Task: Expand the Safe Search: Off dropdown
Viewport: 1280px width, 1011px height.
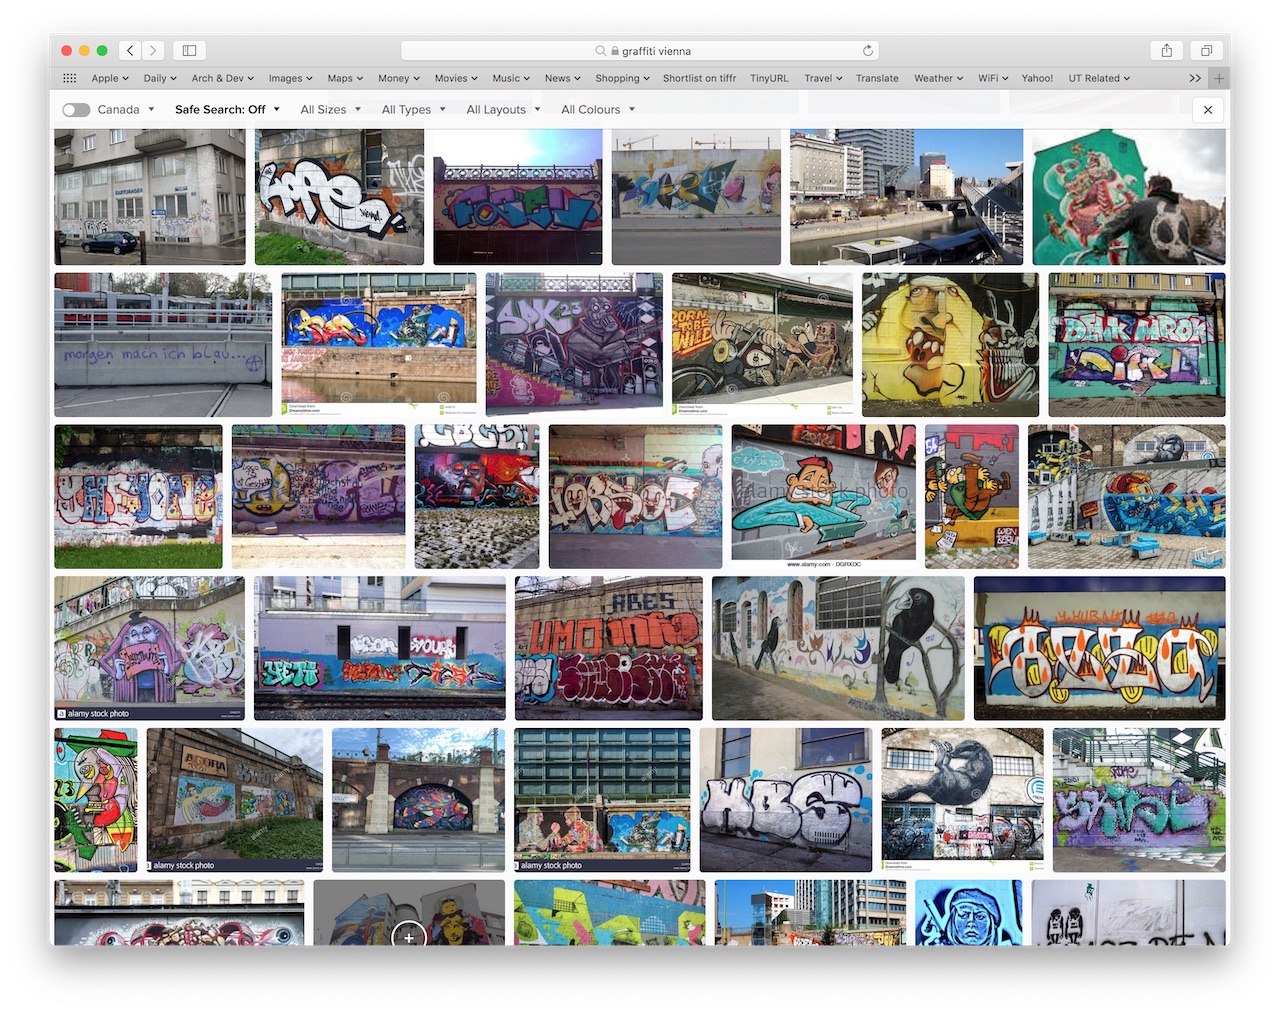Action: pos(227,110)
